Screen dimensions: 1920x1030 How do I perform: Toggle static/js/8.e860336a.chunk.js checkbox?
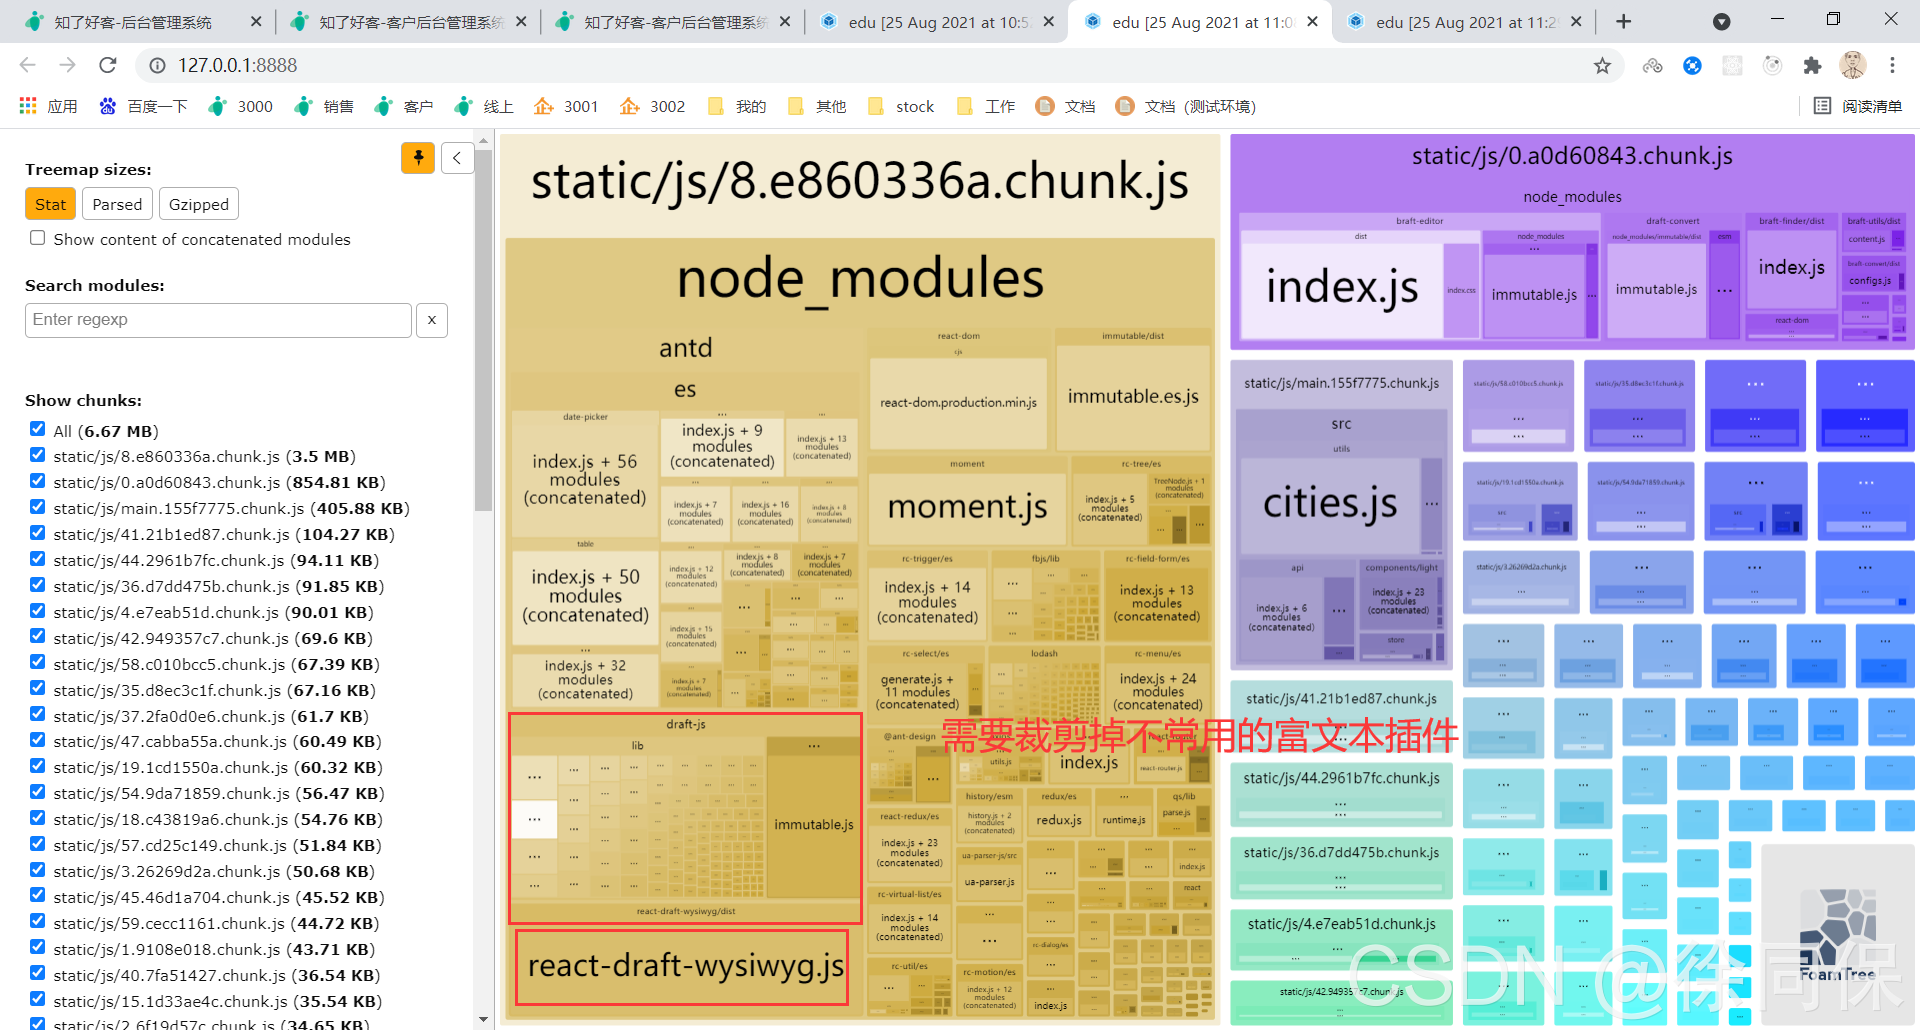click(x=38, y=455)
